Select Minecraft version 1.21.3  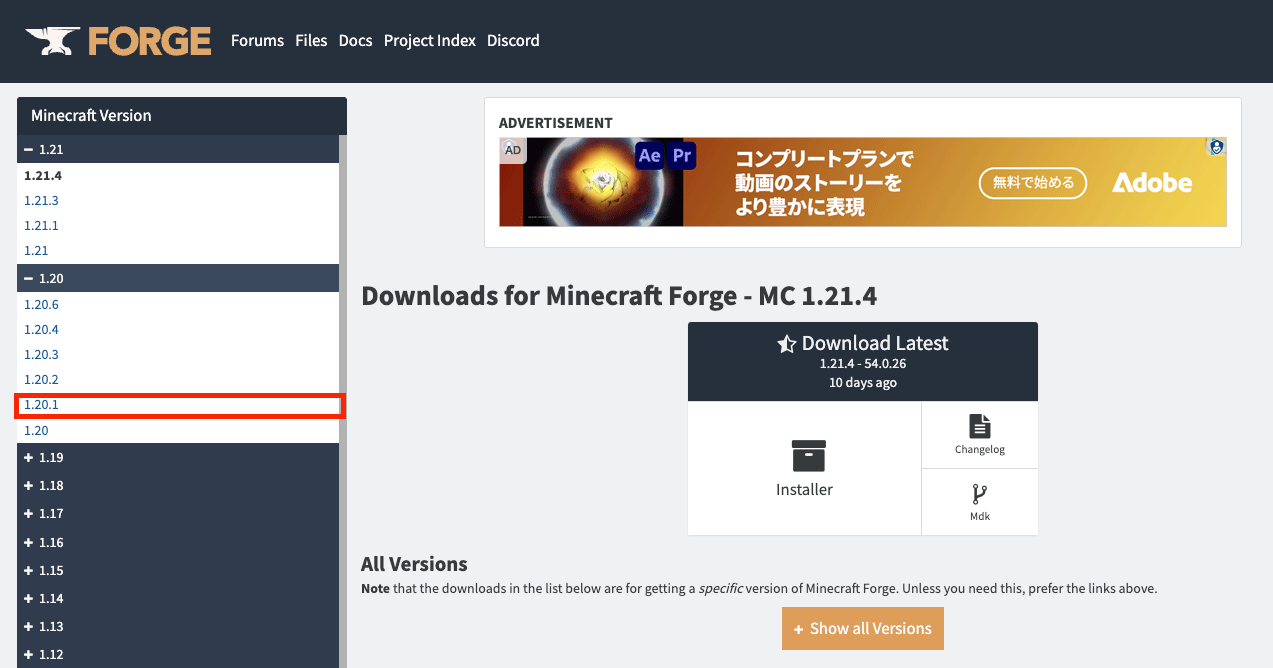[x=41, y=200]
